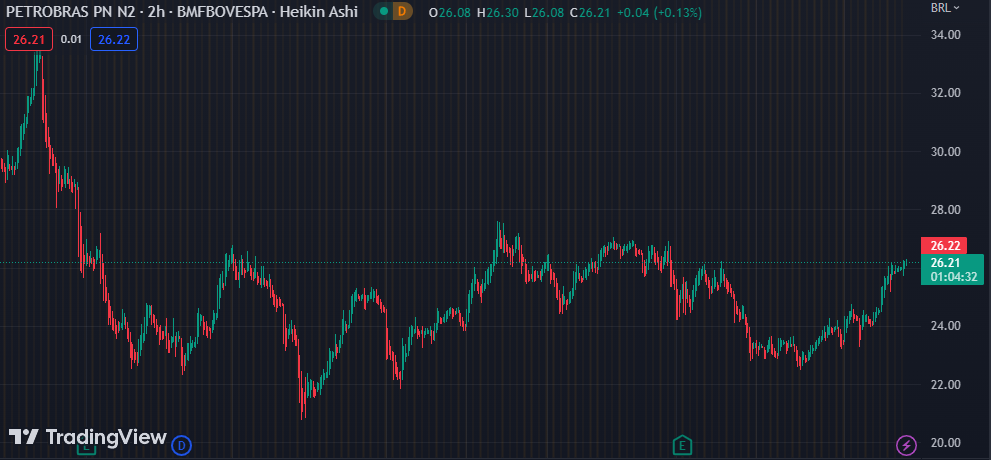Open the green E earnings marker
991x460 pixels.
point(681,445)
